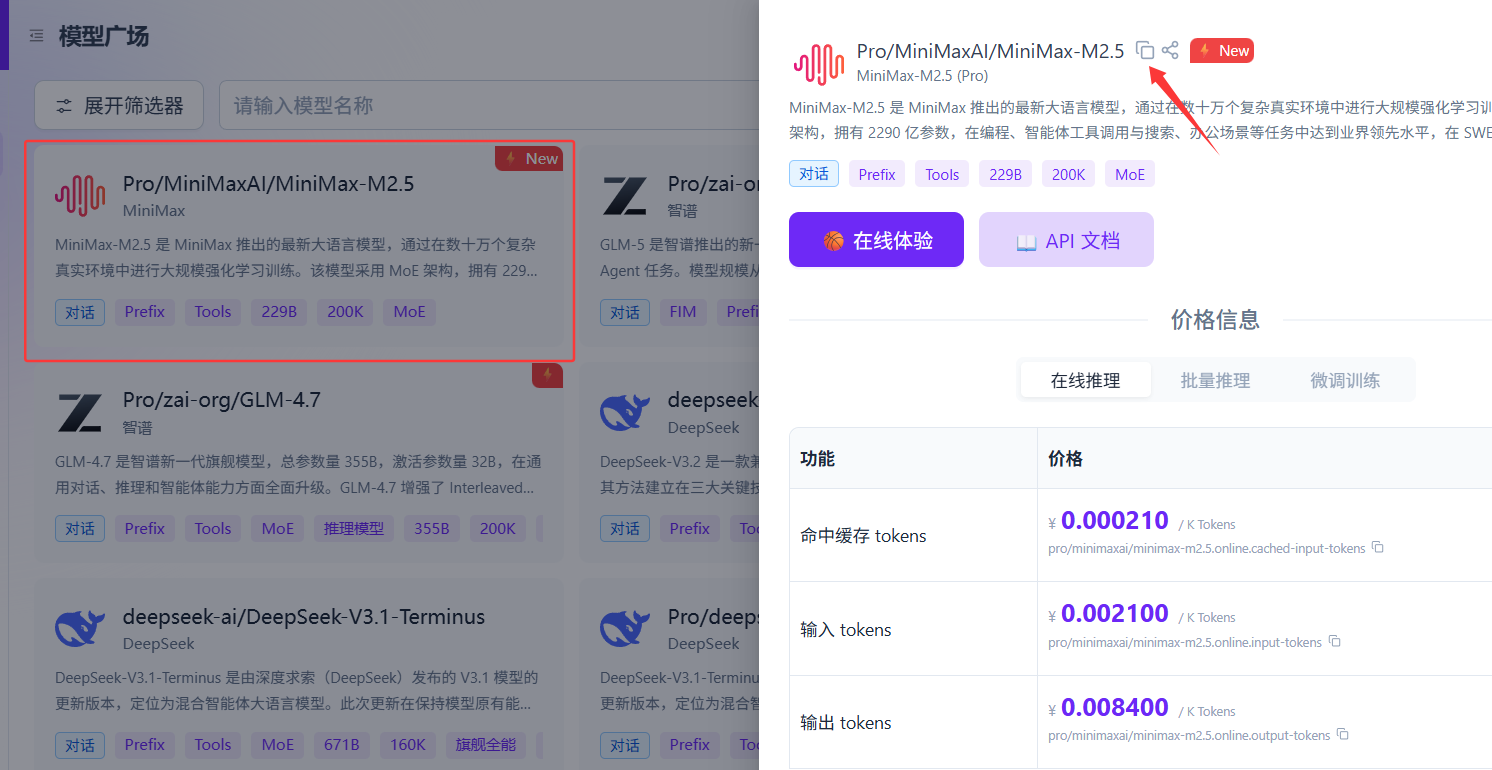Click the MiniMax-M2.5 (Pro) subtitle
The image size is (1492, 770).
tap(922, 76)
